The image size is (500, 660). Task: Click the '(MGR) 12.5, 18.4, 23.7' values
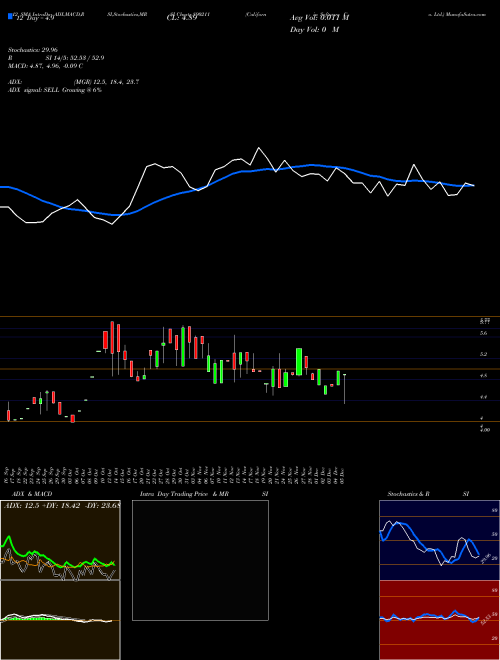tap(106, 82)
